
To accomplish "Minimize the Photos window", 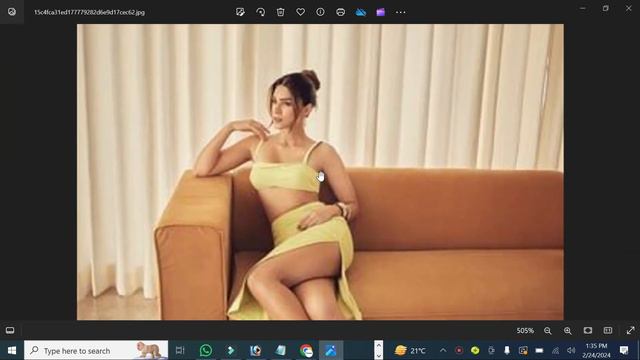I will tap(583, 8).
